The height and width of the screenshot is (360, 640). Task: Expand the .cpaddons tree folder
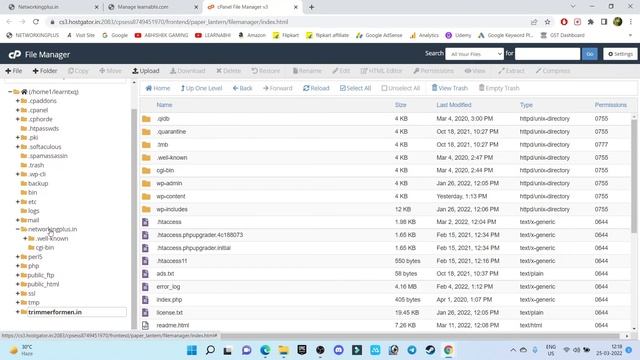(18, 101)
